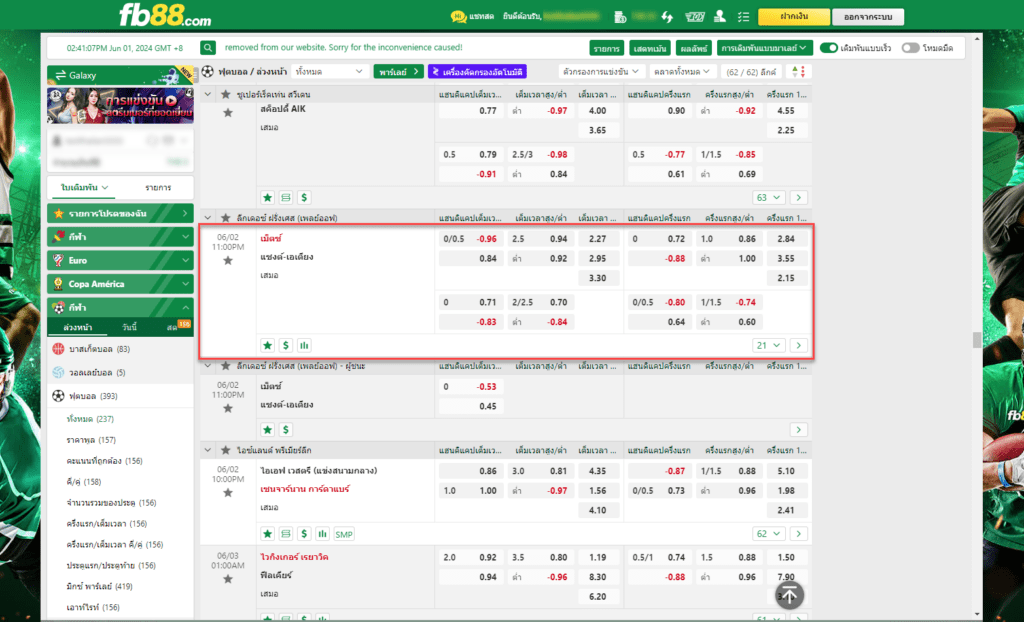Click the lineup icon under ไอเอฟ เวสตรี match
The height and width of the screenshot is (622, 1024).
285,534
